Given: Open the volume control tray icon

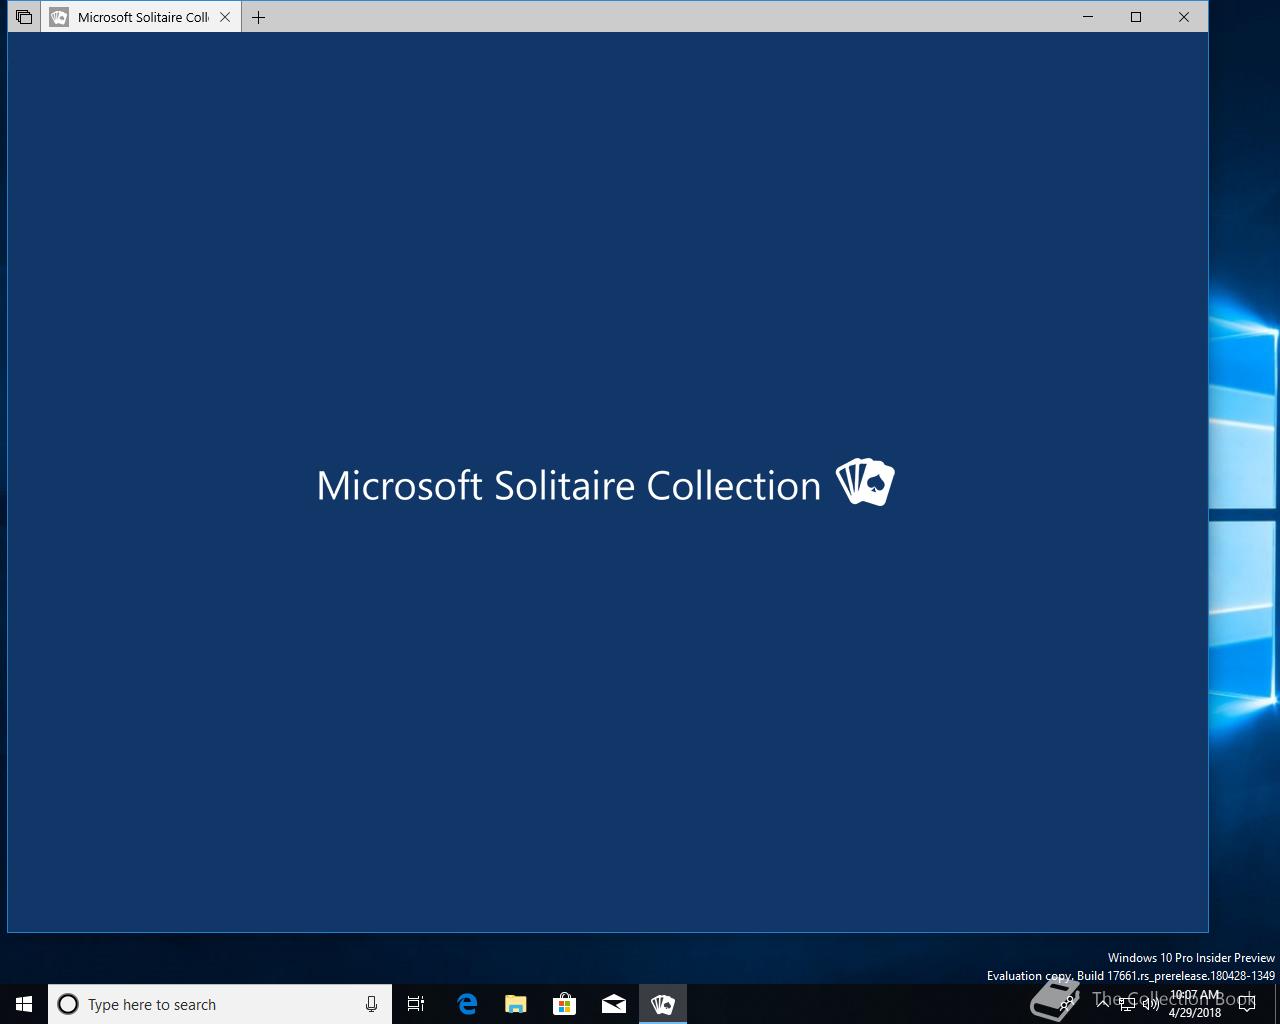Looking at the screenshot, I should [1151, 1004].
